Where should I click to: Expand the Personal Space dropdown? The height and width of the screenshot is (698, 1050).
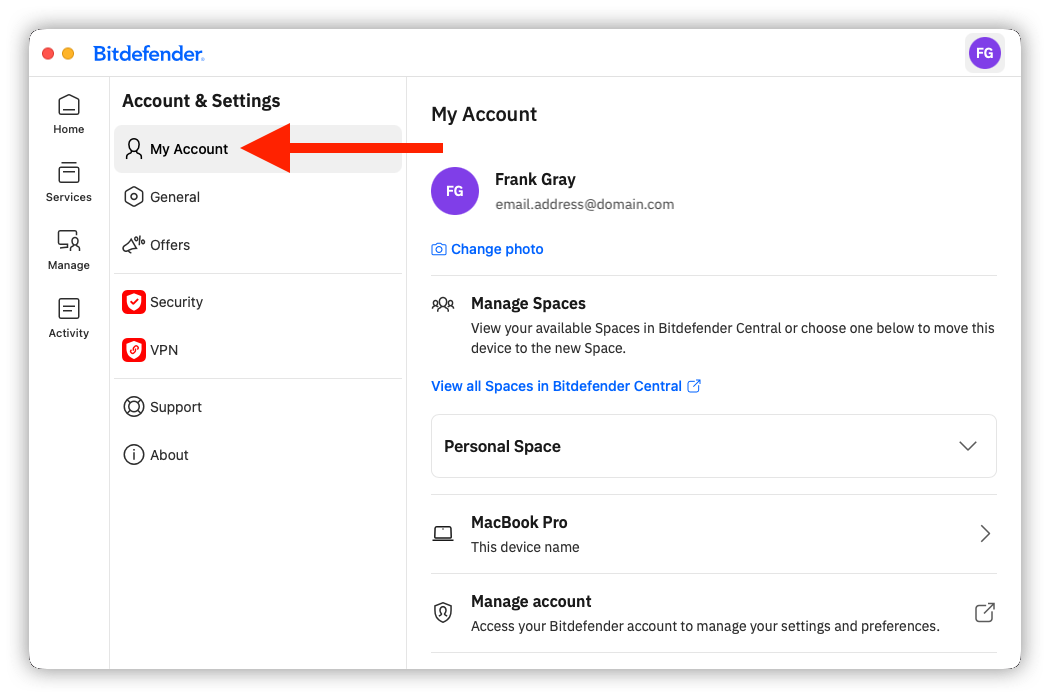pos(714,446)
